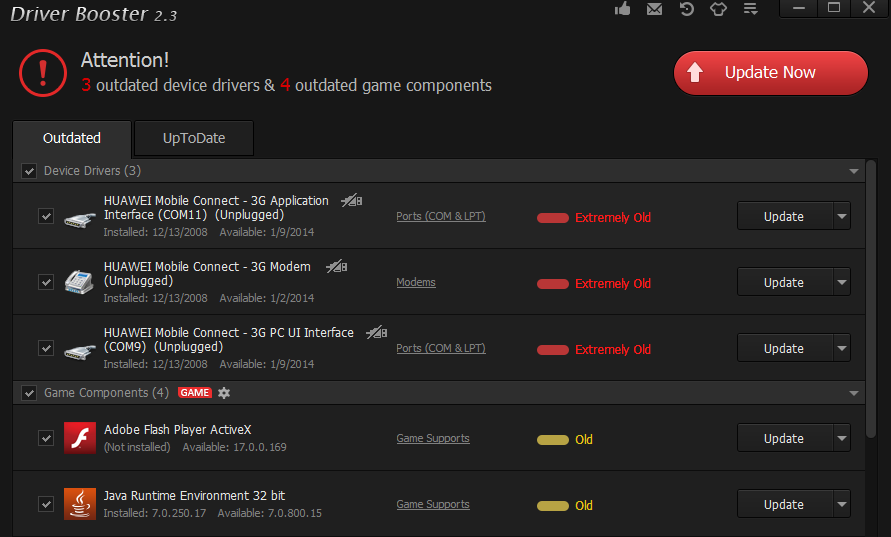Click the red GAME badge
This screenshot has width=891, height=537.
[x=195, y=393]
